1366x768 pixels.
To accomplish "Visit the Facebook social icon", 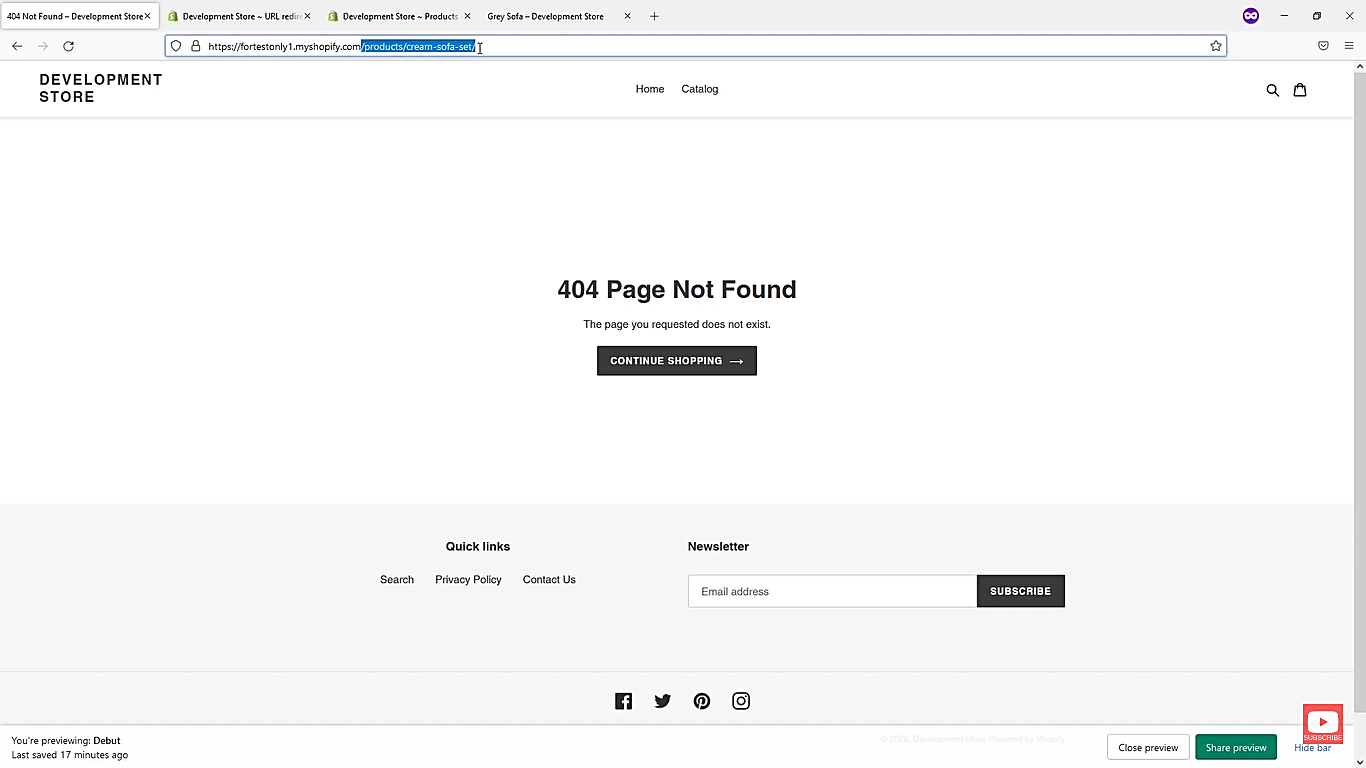I will coord(624,701).
